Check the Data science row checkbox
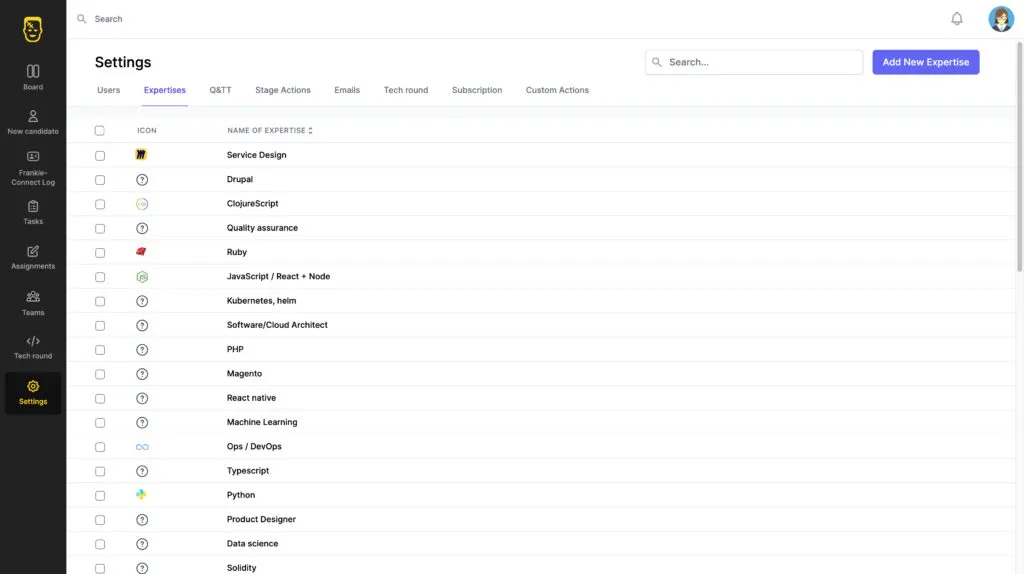The width and height of the screenshot is (1024, 574). coord(100,544)
